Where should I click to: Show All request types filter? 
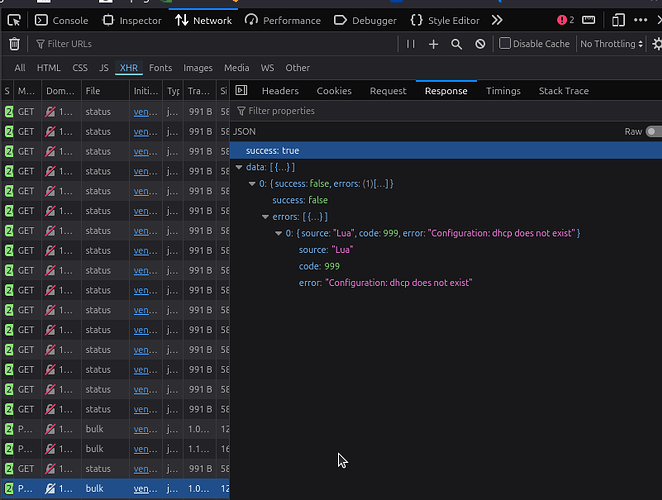click(x=20, y=68)
